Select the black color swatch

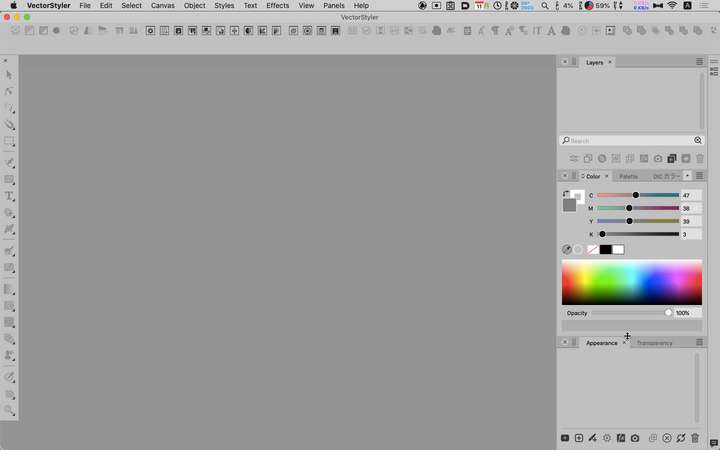pos(605,249)
